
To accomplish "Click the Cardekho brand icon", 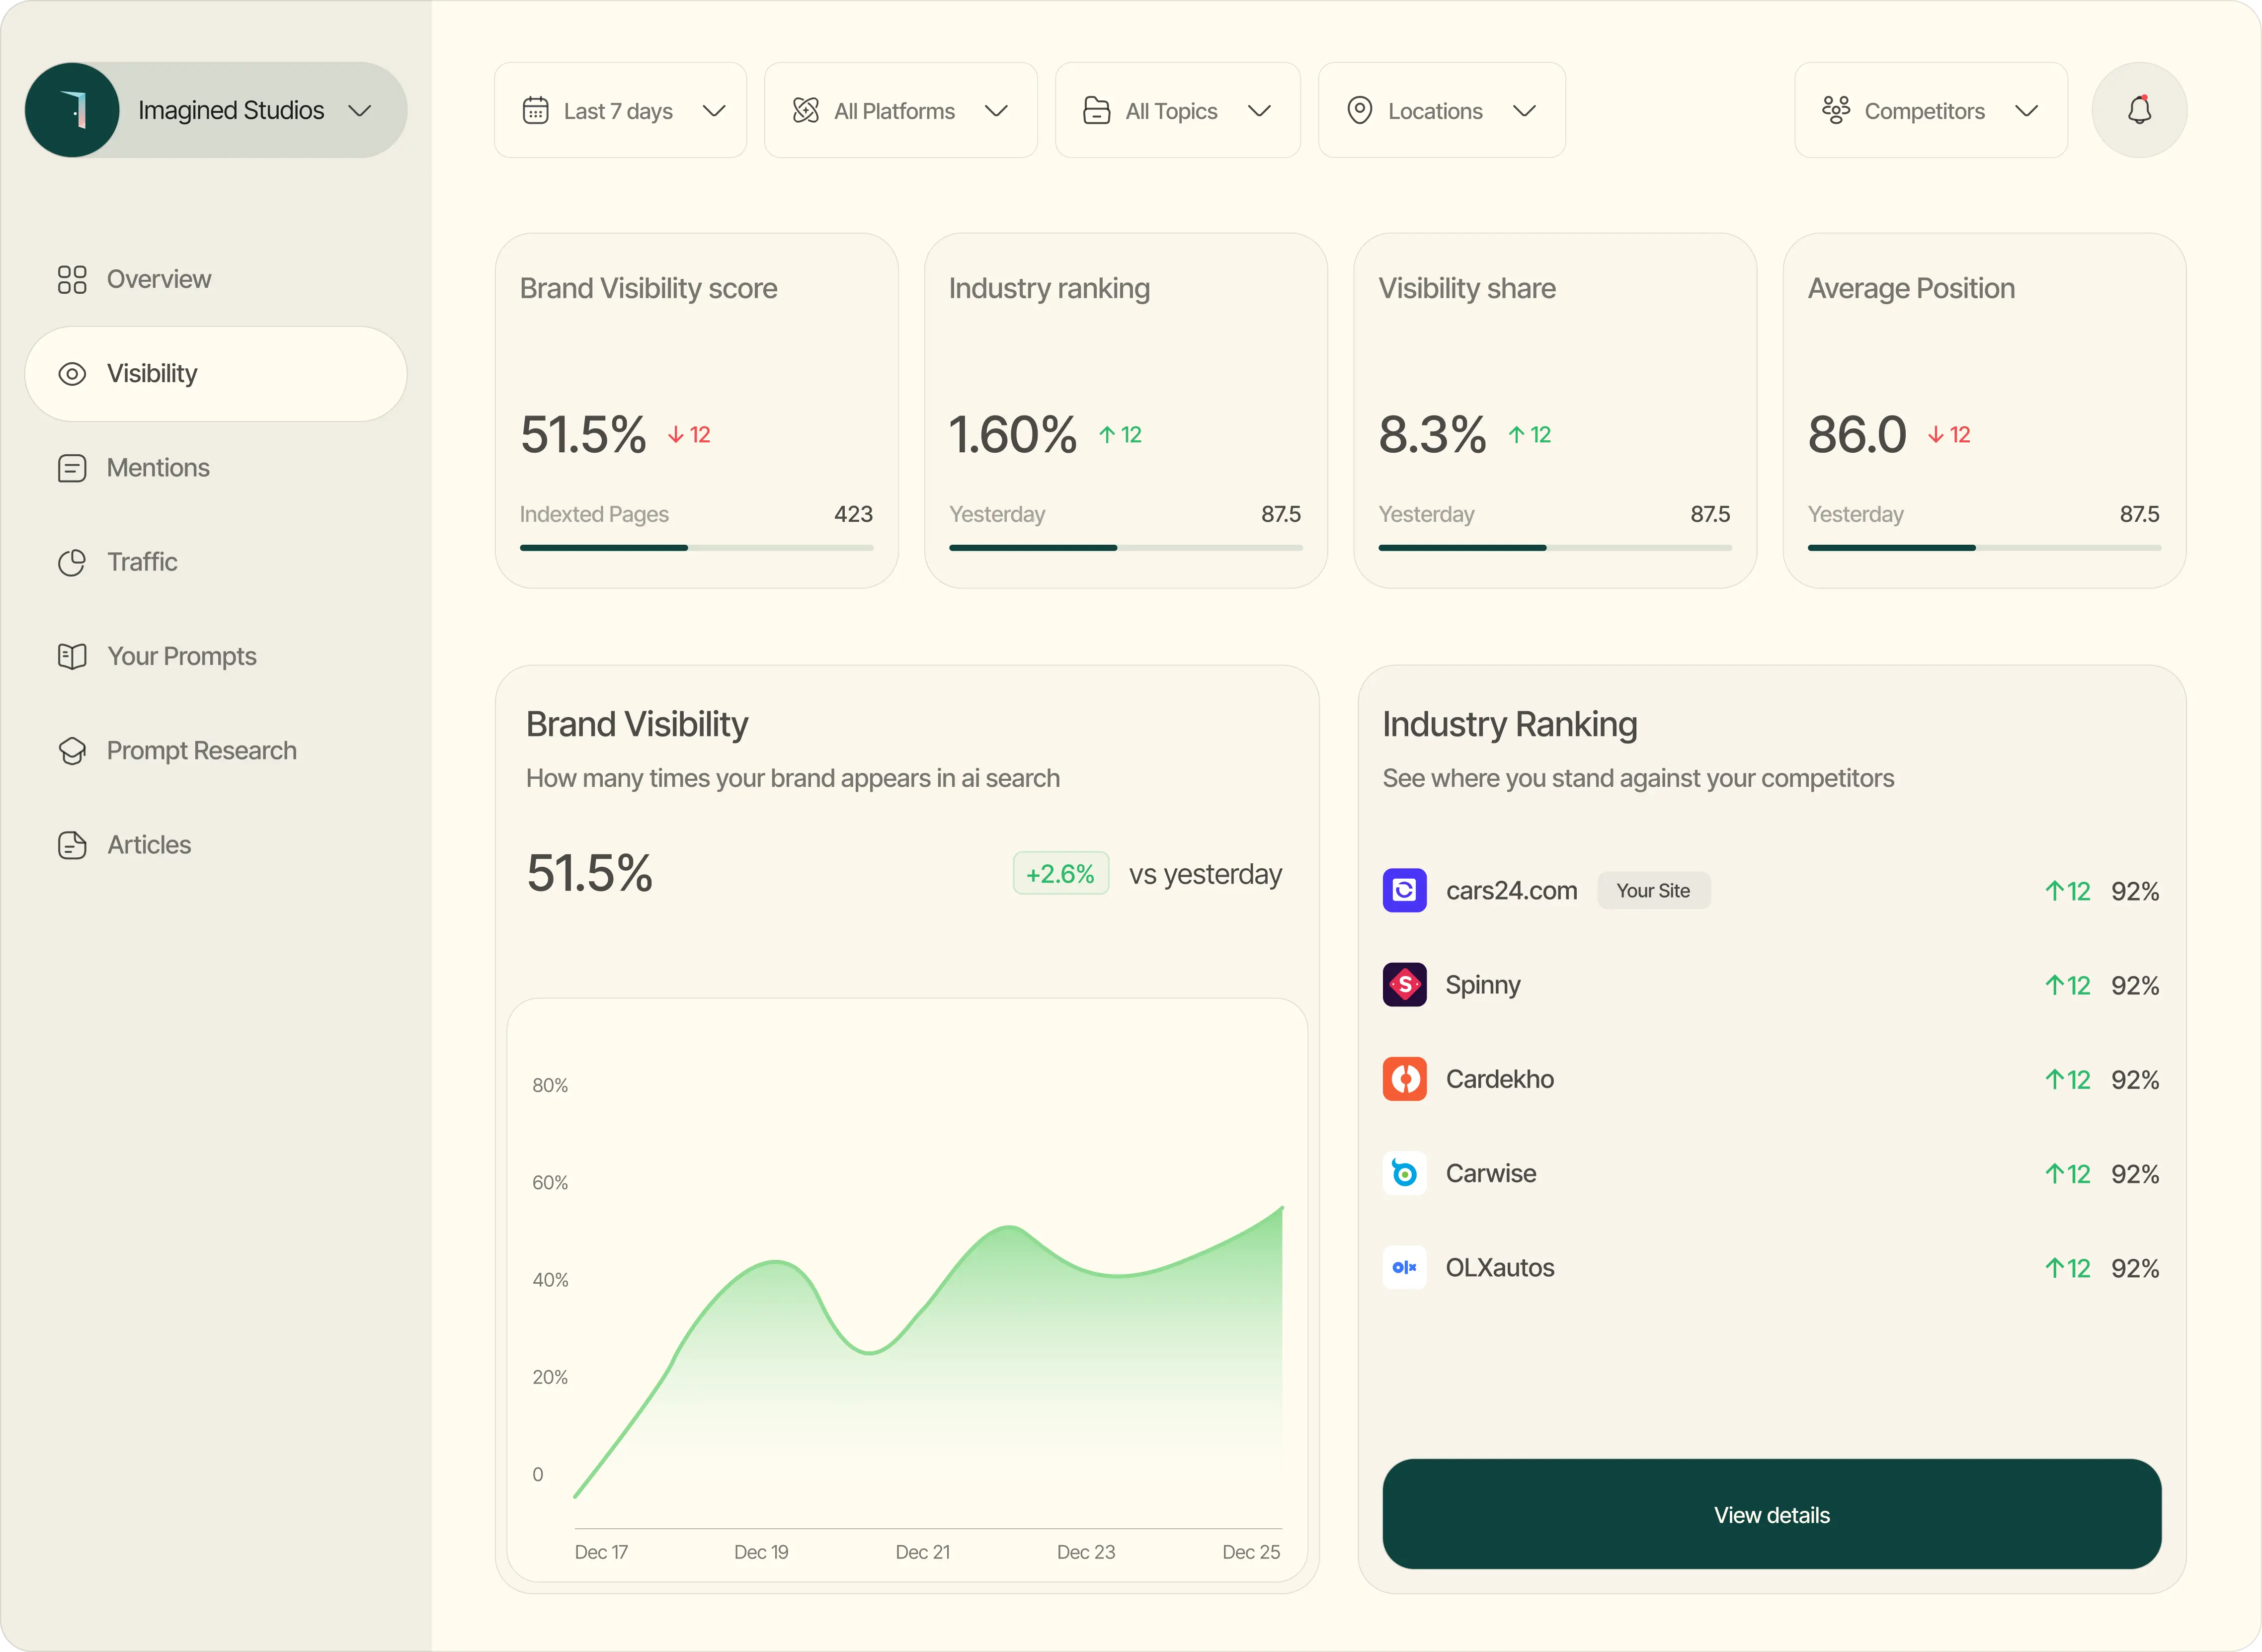I will pyautogui.click(x=1404, y=1079).
